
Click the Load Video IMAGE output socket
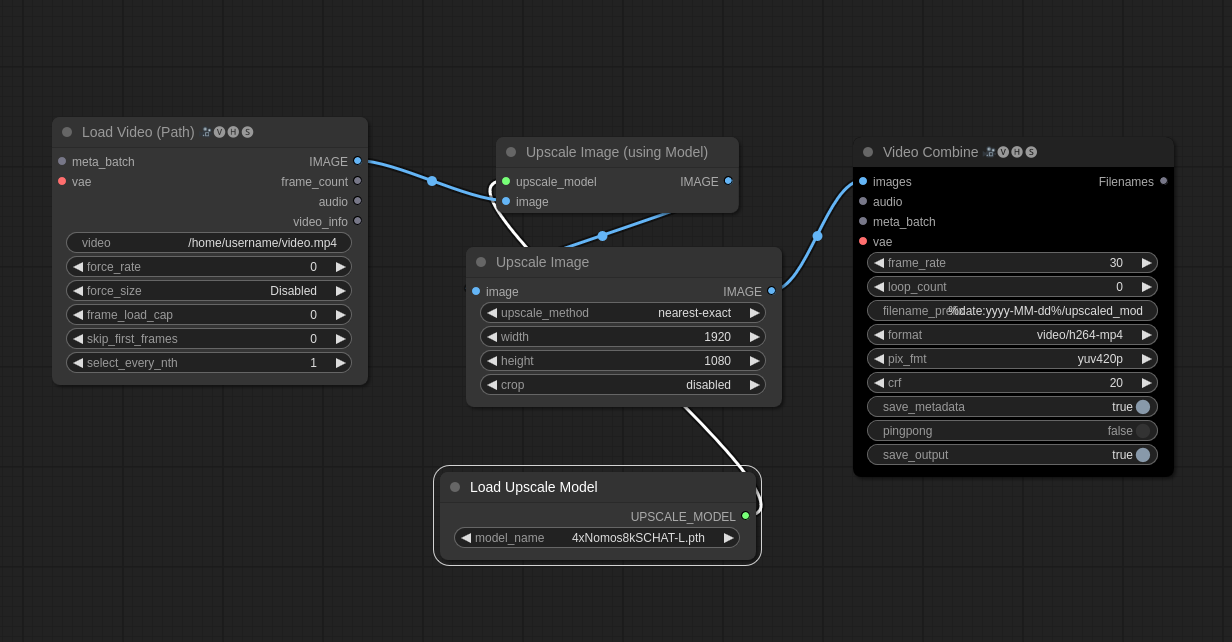tap(357, 161)
